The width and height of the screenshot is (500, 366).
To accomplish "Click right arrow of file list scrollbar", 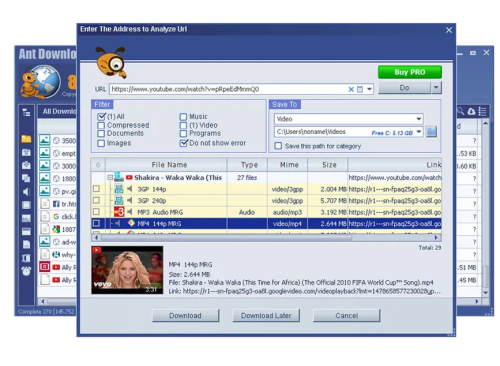I will click(x=436, y=237).
